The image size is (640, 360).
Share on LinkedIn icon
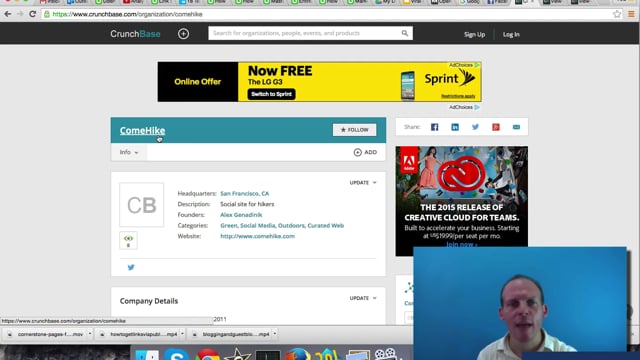[455, 127]
